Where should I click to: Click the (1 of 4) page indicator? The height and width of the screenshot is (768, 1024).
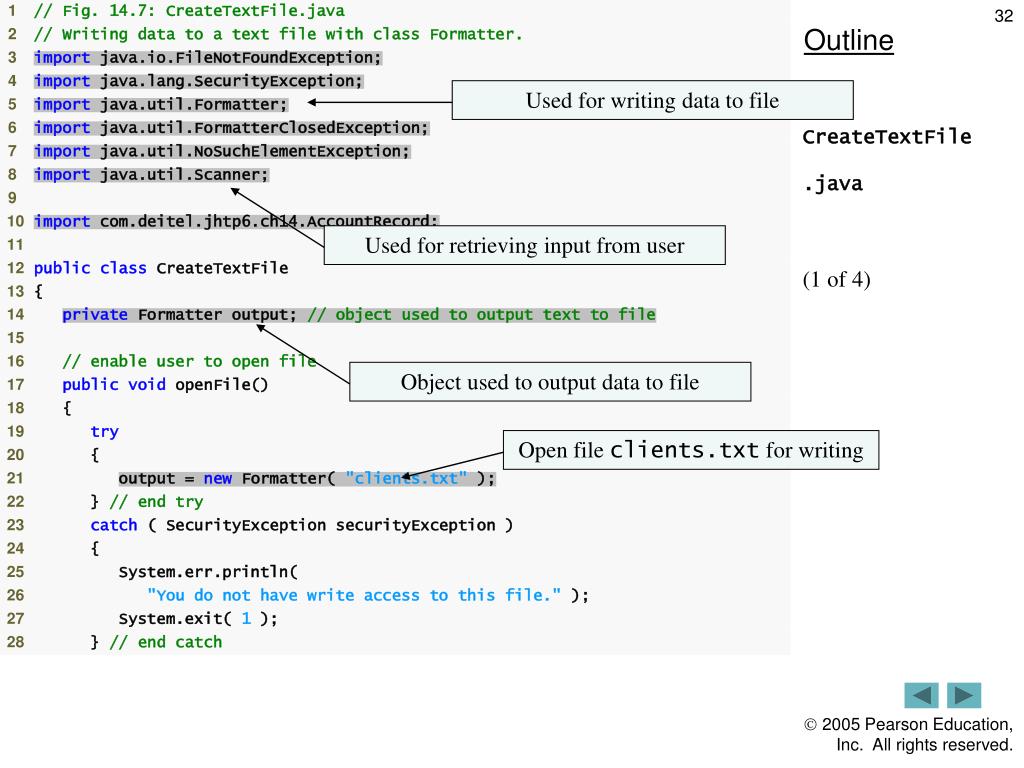tap(837, 280)
